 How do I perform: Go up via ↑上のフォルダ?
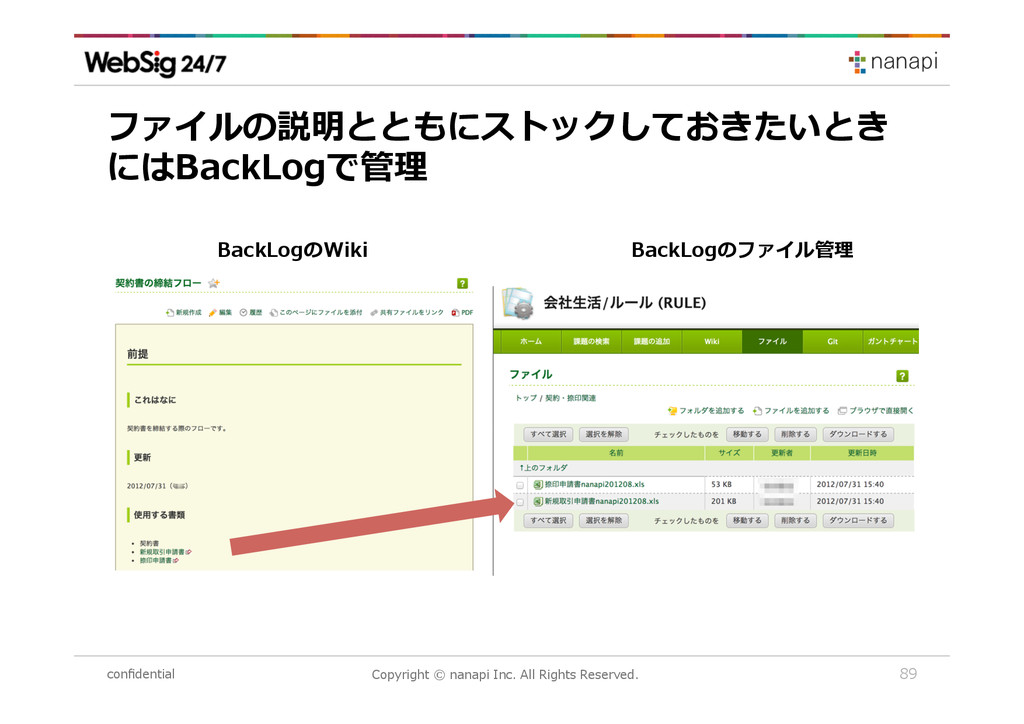click(544, 468)
